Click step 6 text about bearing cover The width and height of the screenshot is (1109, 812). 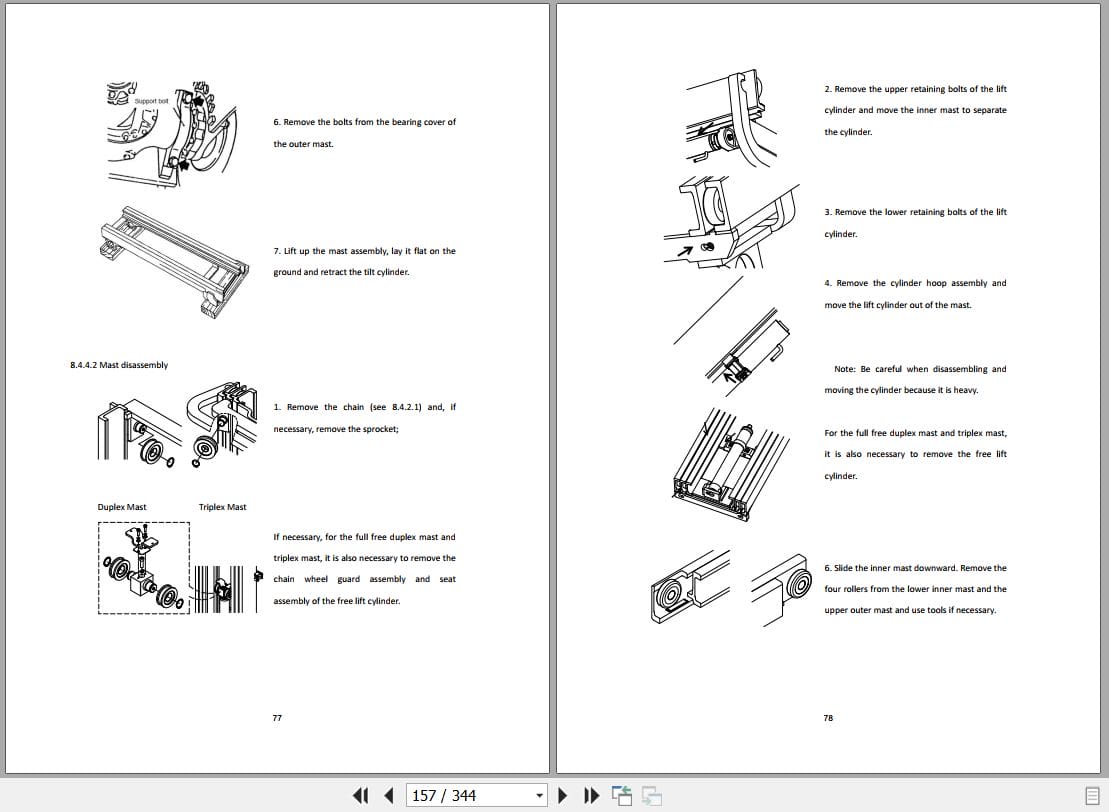[364, 133]
